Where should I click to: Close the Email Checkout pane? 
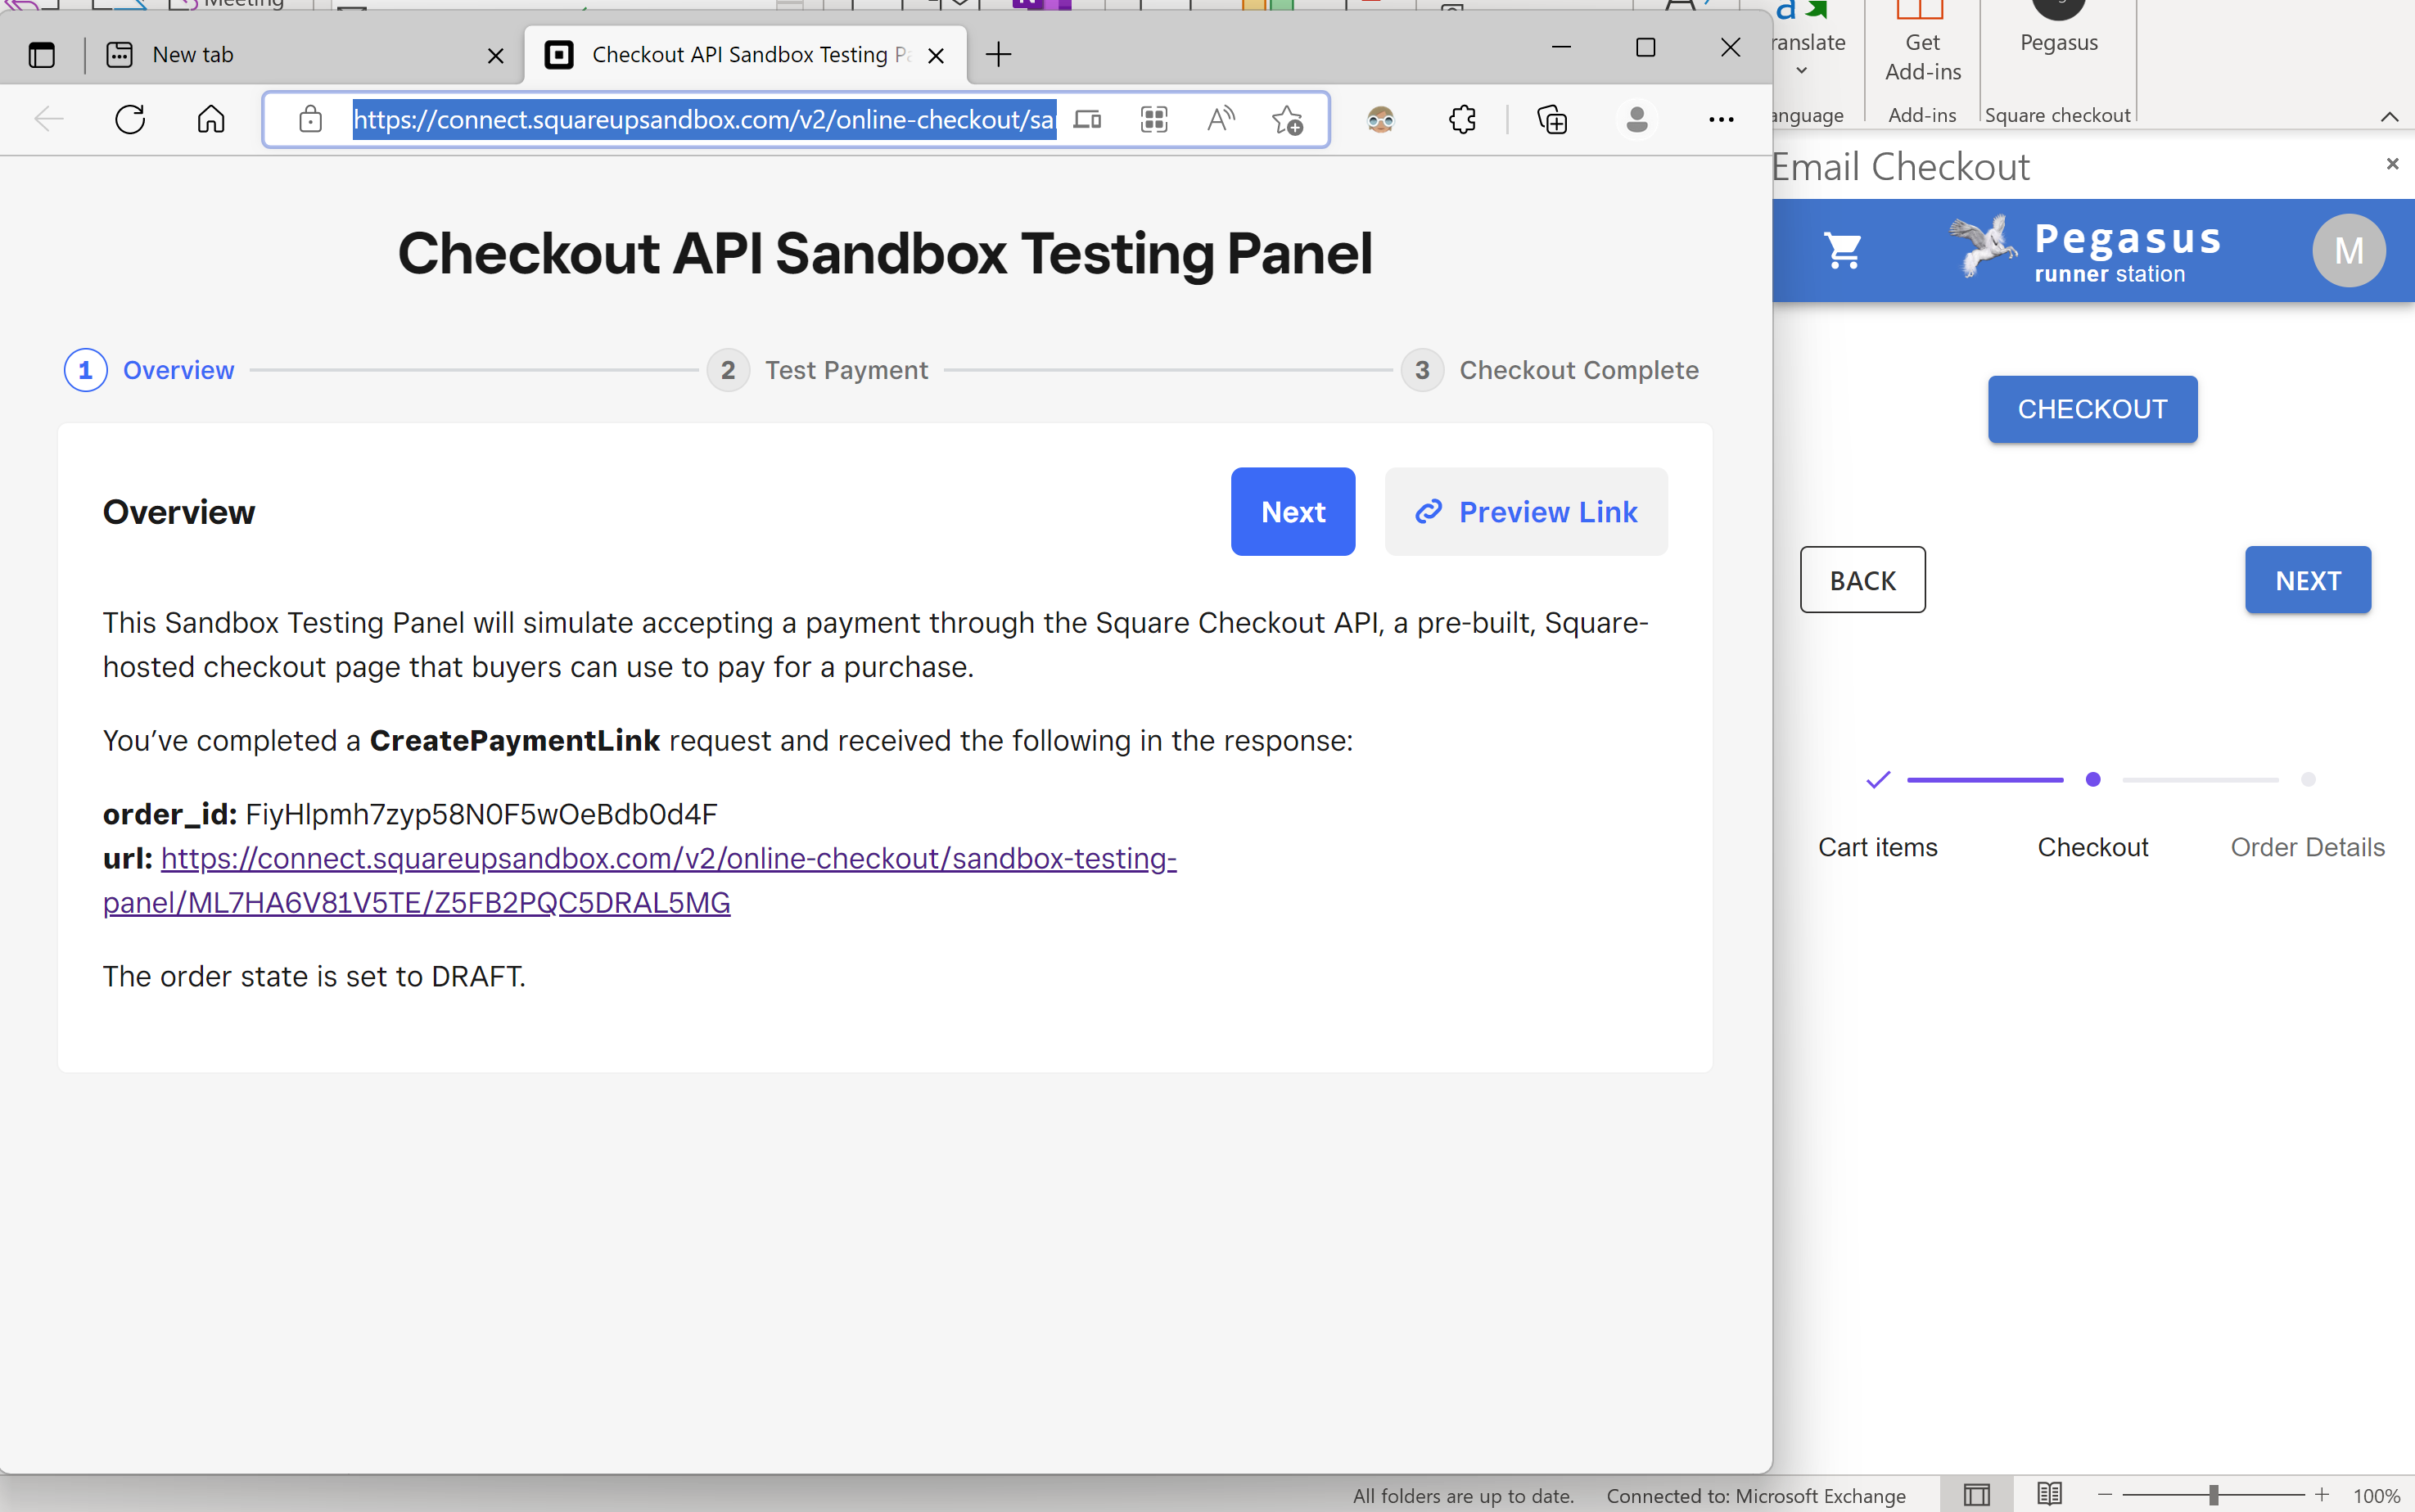pos(2392,164)
